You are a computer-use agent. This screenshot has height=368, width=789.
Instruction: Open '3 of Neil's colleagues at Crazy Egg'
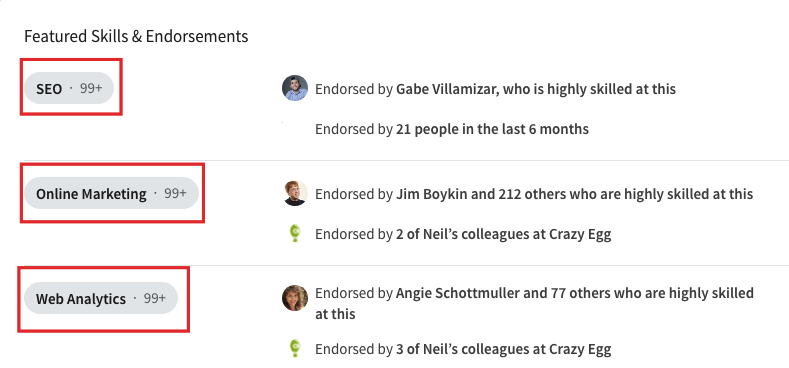(x=504, y=349)
